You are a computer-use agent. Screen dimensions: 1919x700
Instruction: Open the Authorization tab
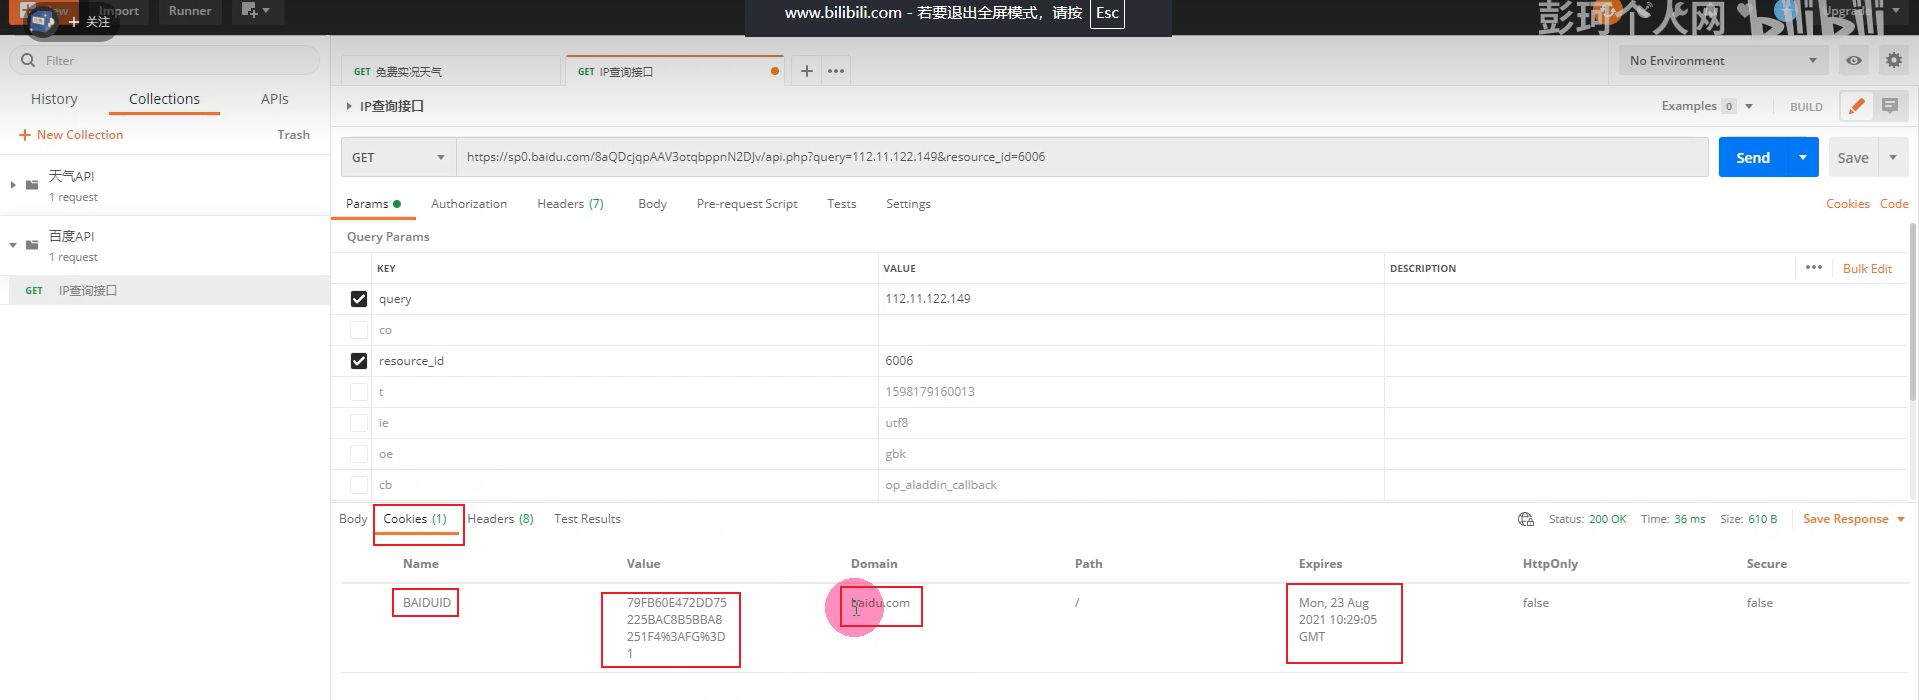coord(468,204)
